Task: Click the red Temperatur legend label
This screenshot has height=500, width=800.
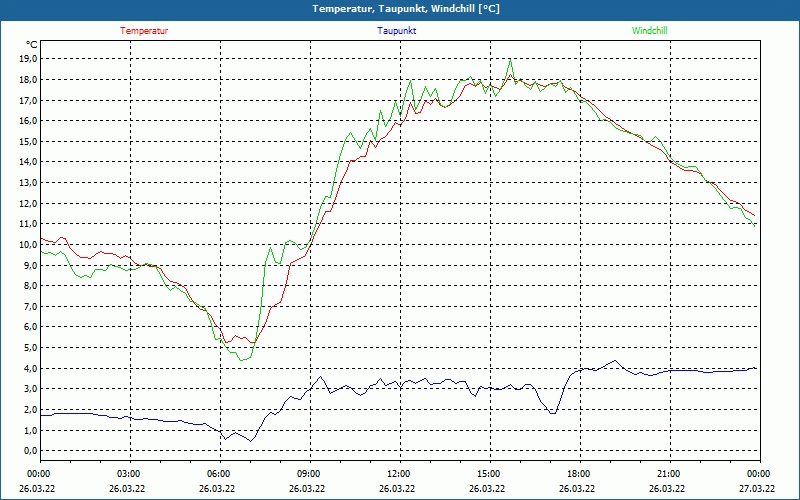Action: 144,31
